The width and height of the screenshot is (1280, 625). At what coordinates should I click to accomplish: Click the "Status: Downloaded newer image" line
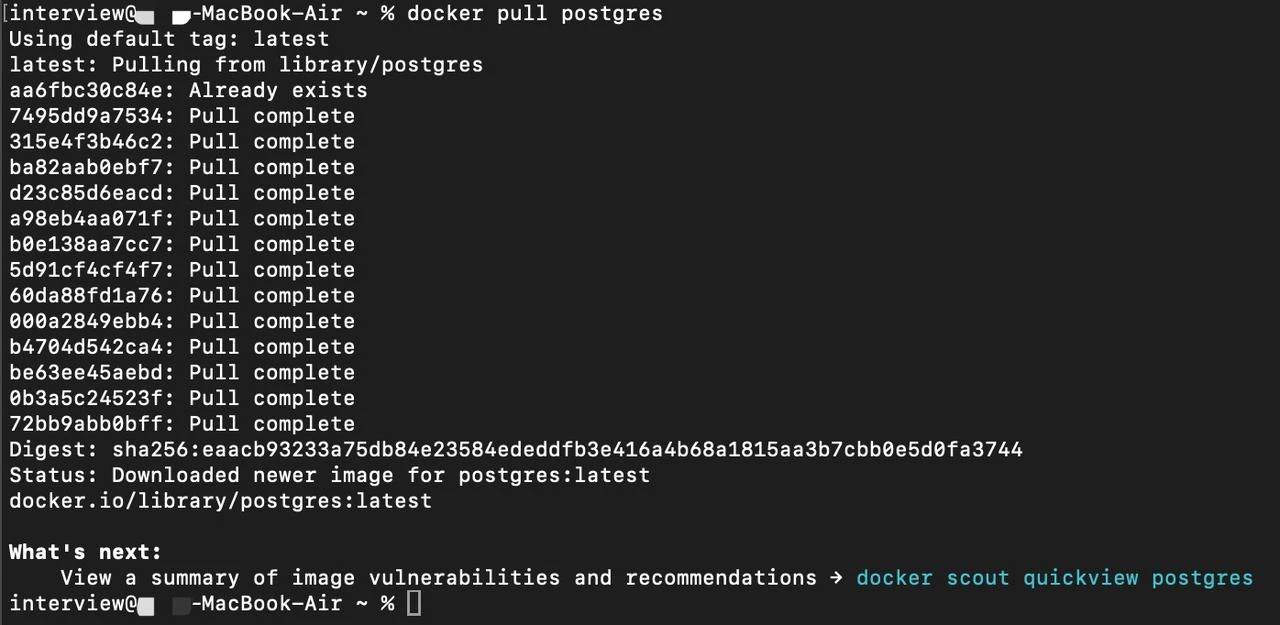pyautogui.click(x=330, y=475)
